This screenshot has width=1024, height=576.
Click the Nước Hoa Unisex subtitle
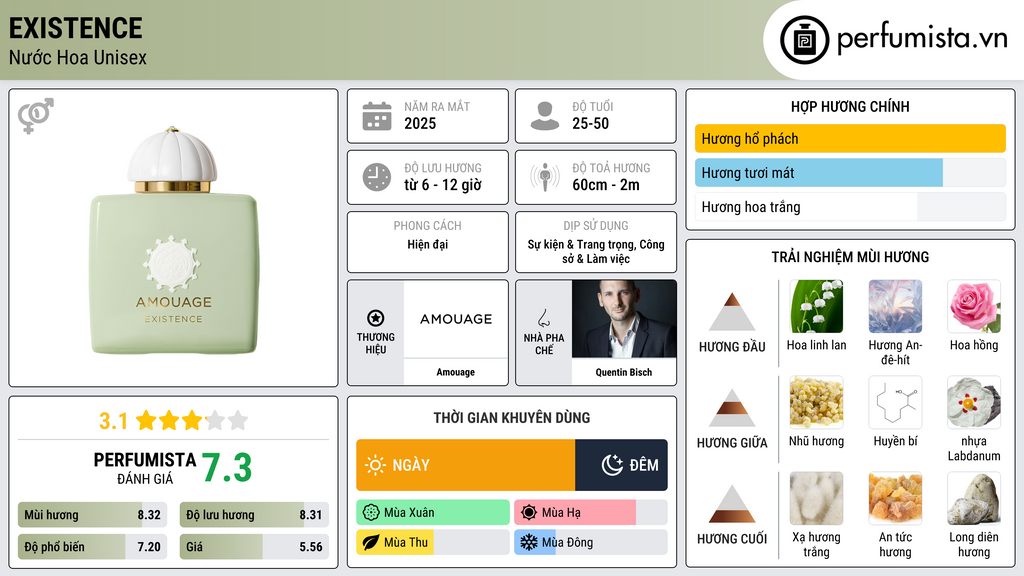pyautogui.click(x=78, y=57)
